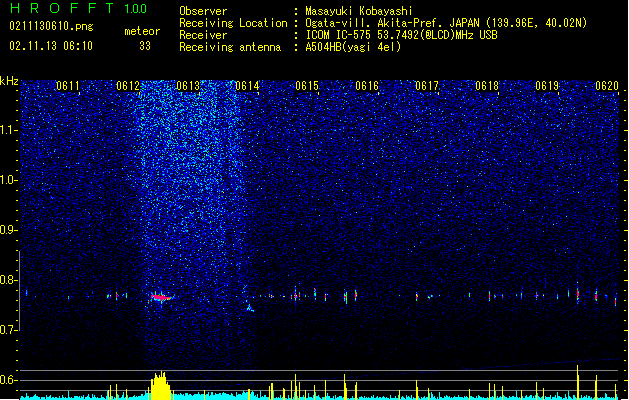Select the filename 0211130610.png
This screenshot has width=629, height=400.
pyautogui.click(x=51, y=26)
